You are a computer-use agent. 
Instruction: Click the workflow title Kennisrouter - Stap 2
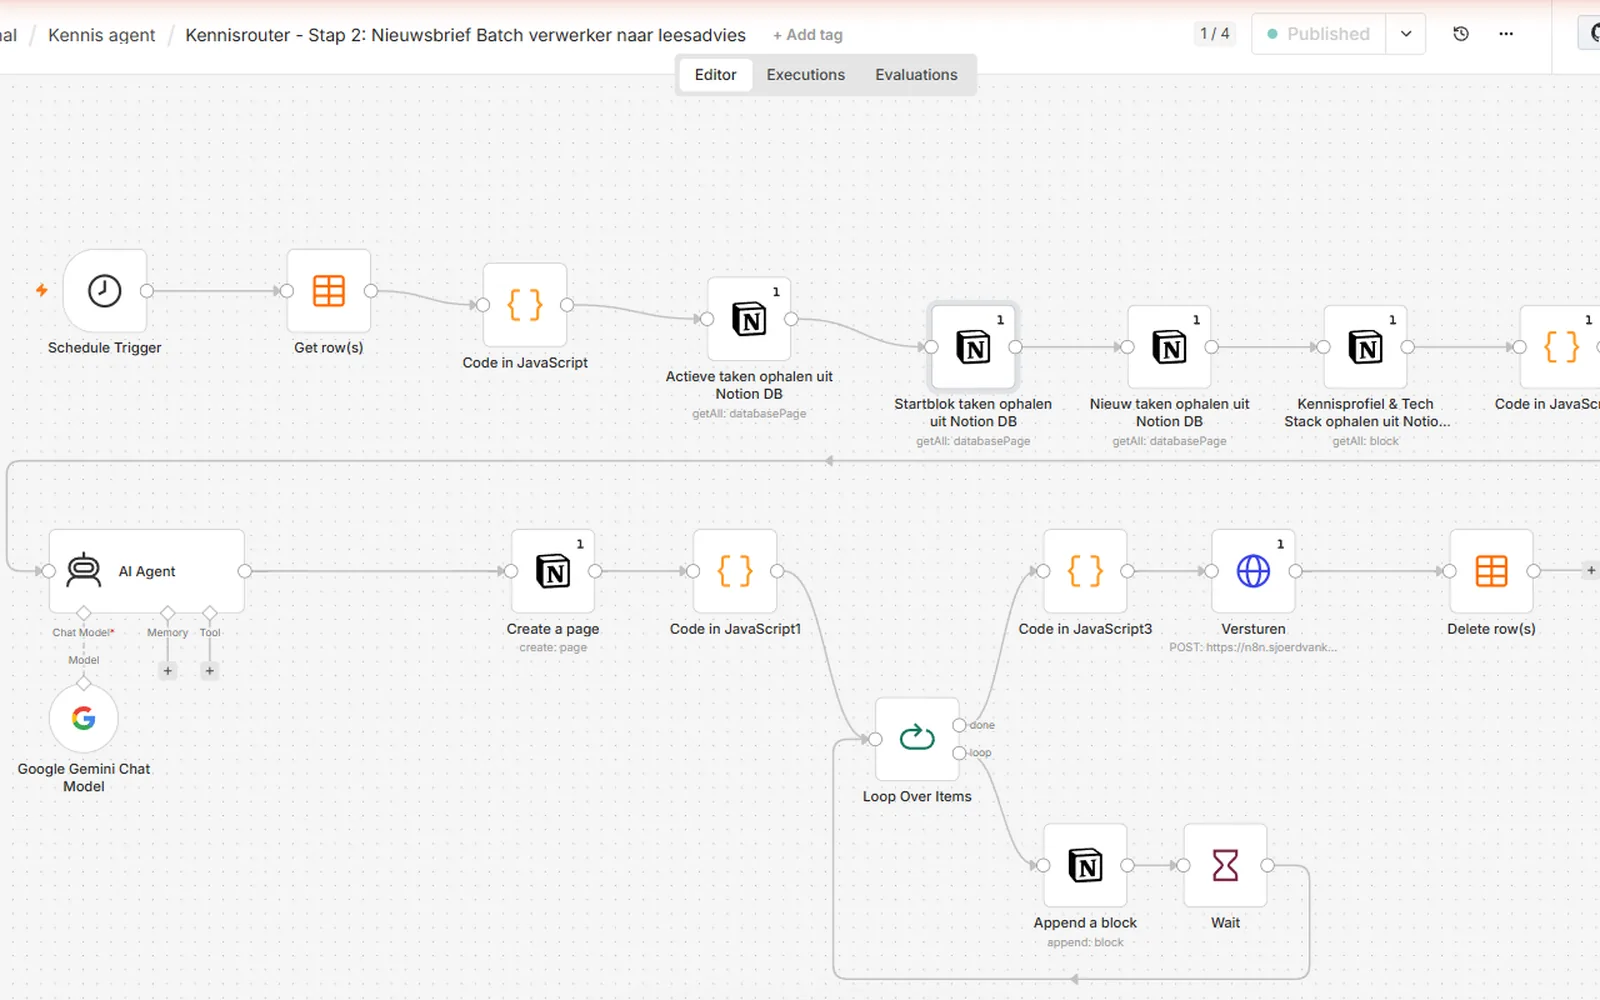click(465, 35)
